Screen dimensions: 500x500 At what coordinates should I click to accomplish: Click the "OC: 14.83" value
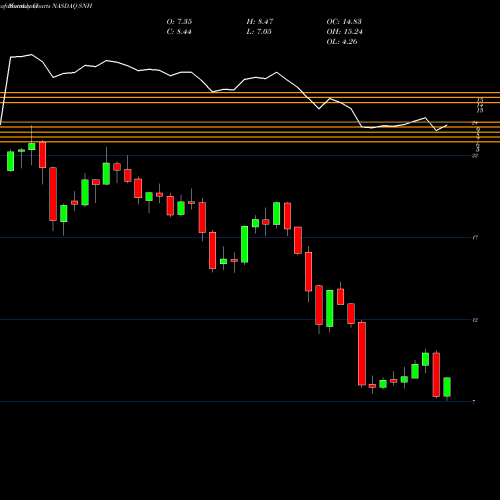[x=344, y=22]
